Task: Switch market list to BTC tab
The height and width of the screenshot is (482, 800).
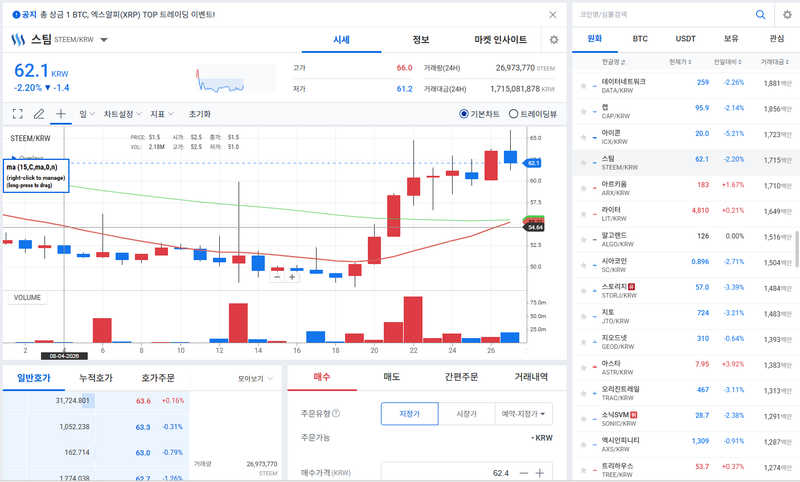Action: (640, 39)
